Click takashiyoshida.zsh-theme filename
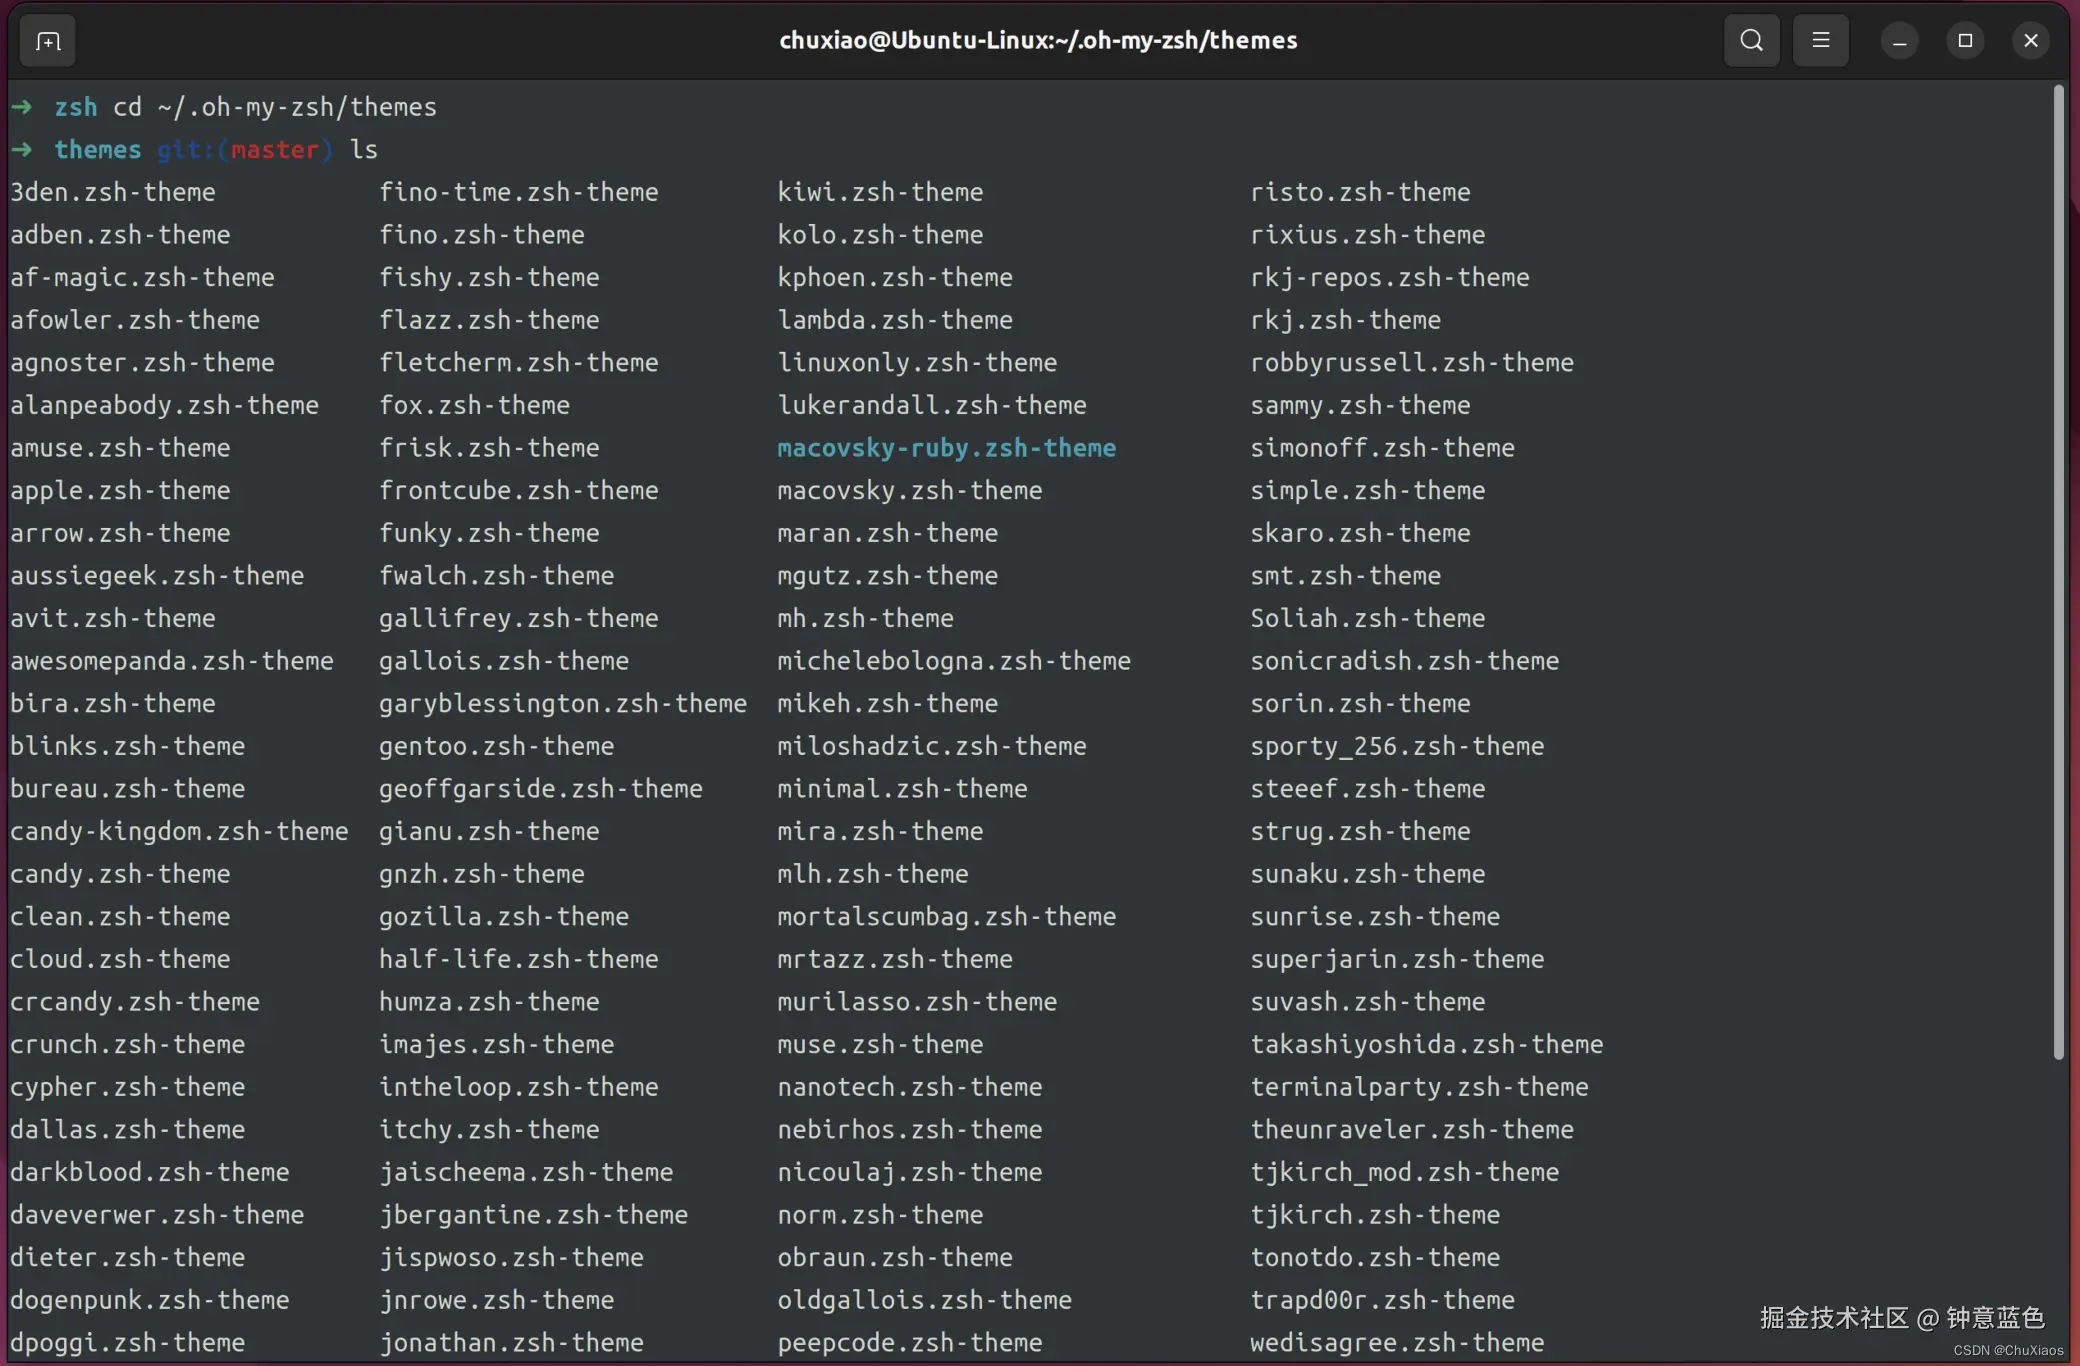 click(x=1426, y=1045)
